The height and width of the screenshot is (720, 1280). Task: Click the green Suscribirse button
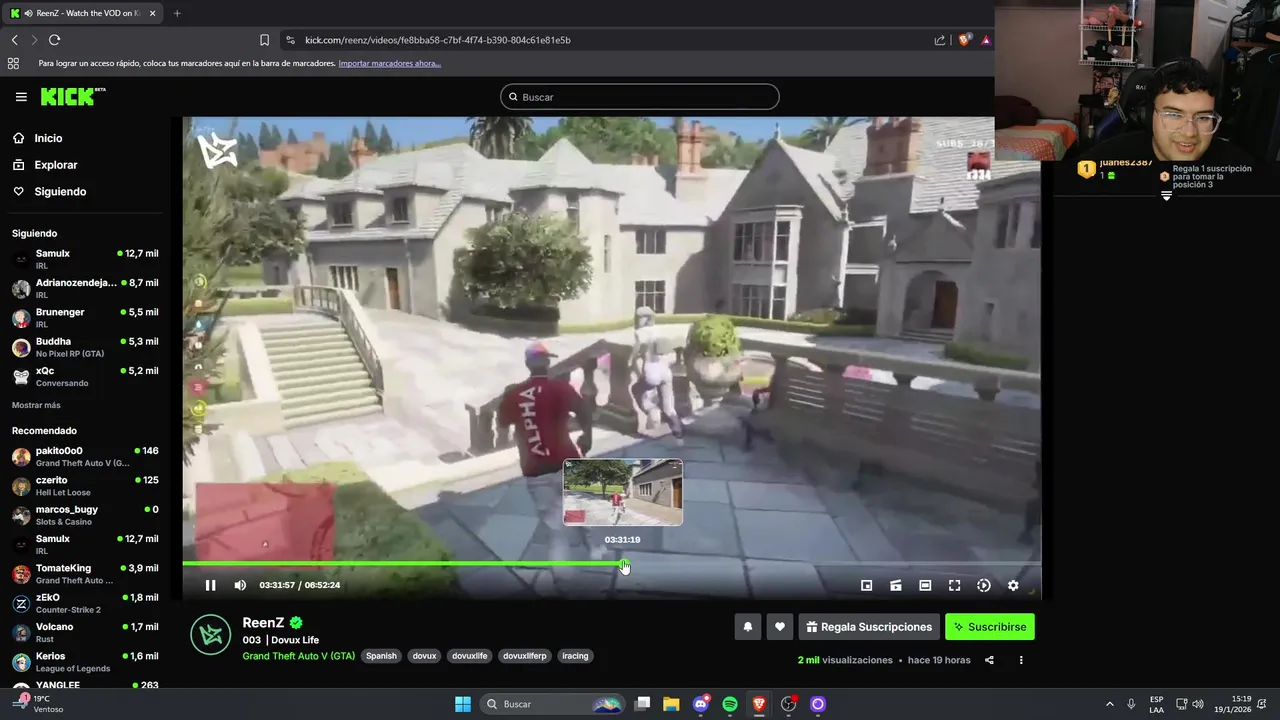point(990,627)
